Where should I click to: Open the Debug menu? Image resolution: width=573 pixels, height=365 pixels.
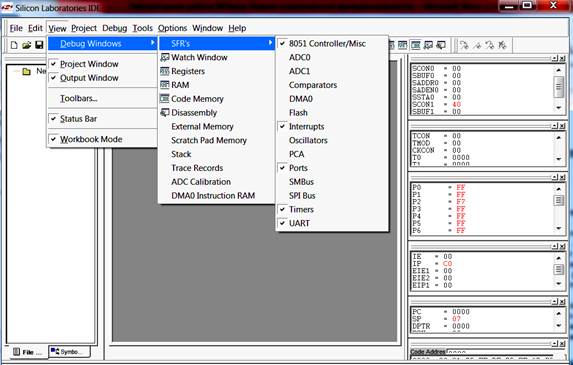click(x=114, y=28)
